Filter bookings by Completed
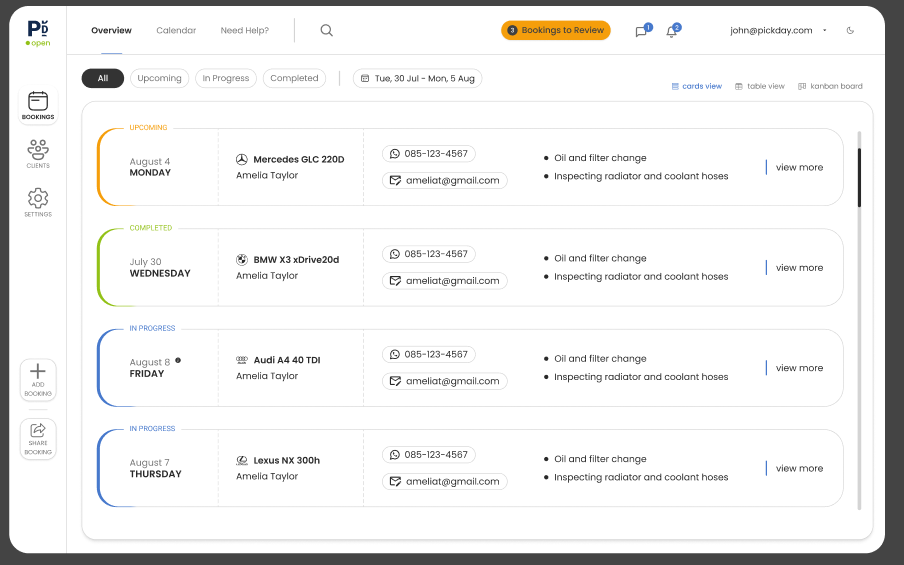 click(294, 78)
